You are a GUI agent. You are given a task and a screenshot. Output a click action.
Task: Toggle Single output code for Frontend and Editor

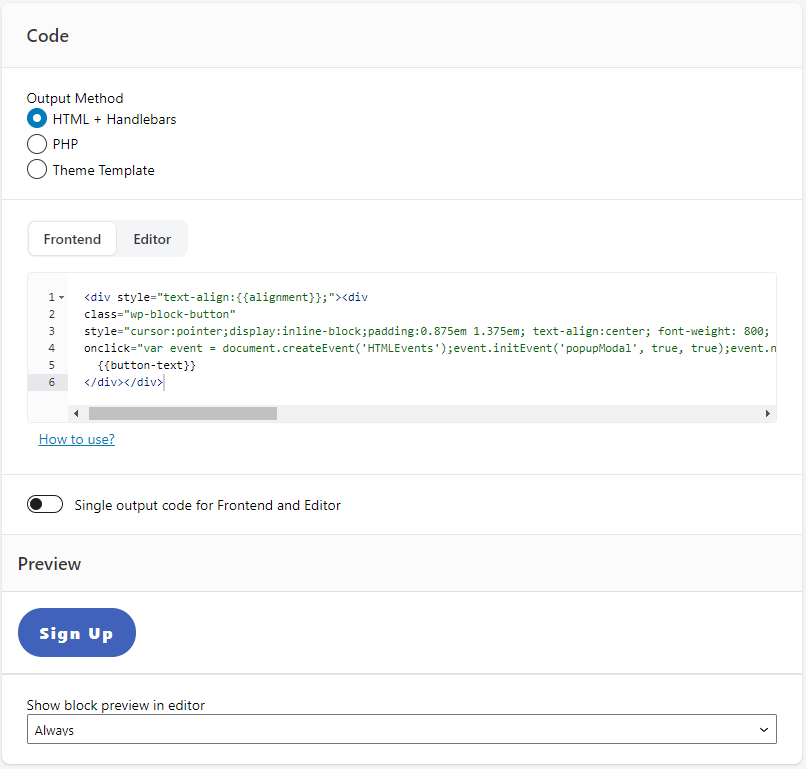45,504
